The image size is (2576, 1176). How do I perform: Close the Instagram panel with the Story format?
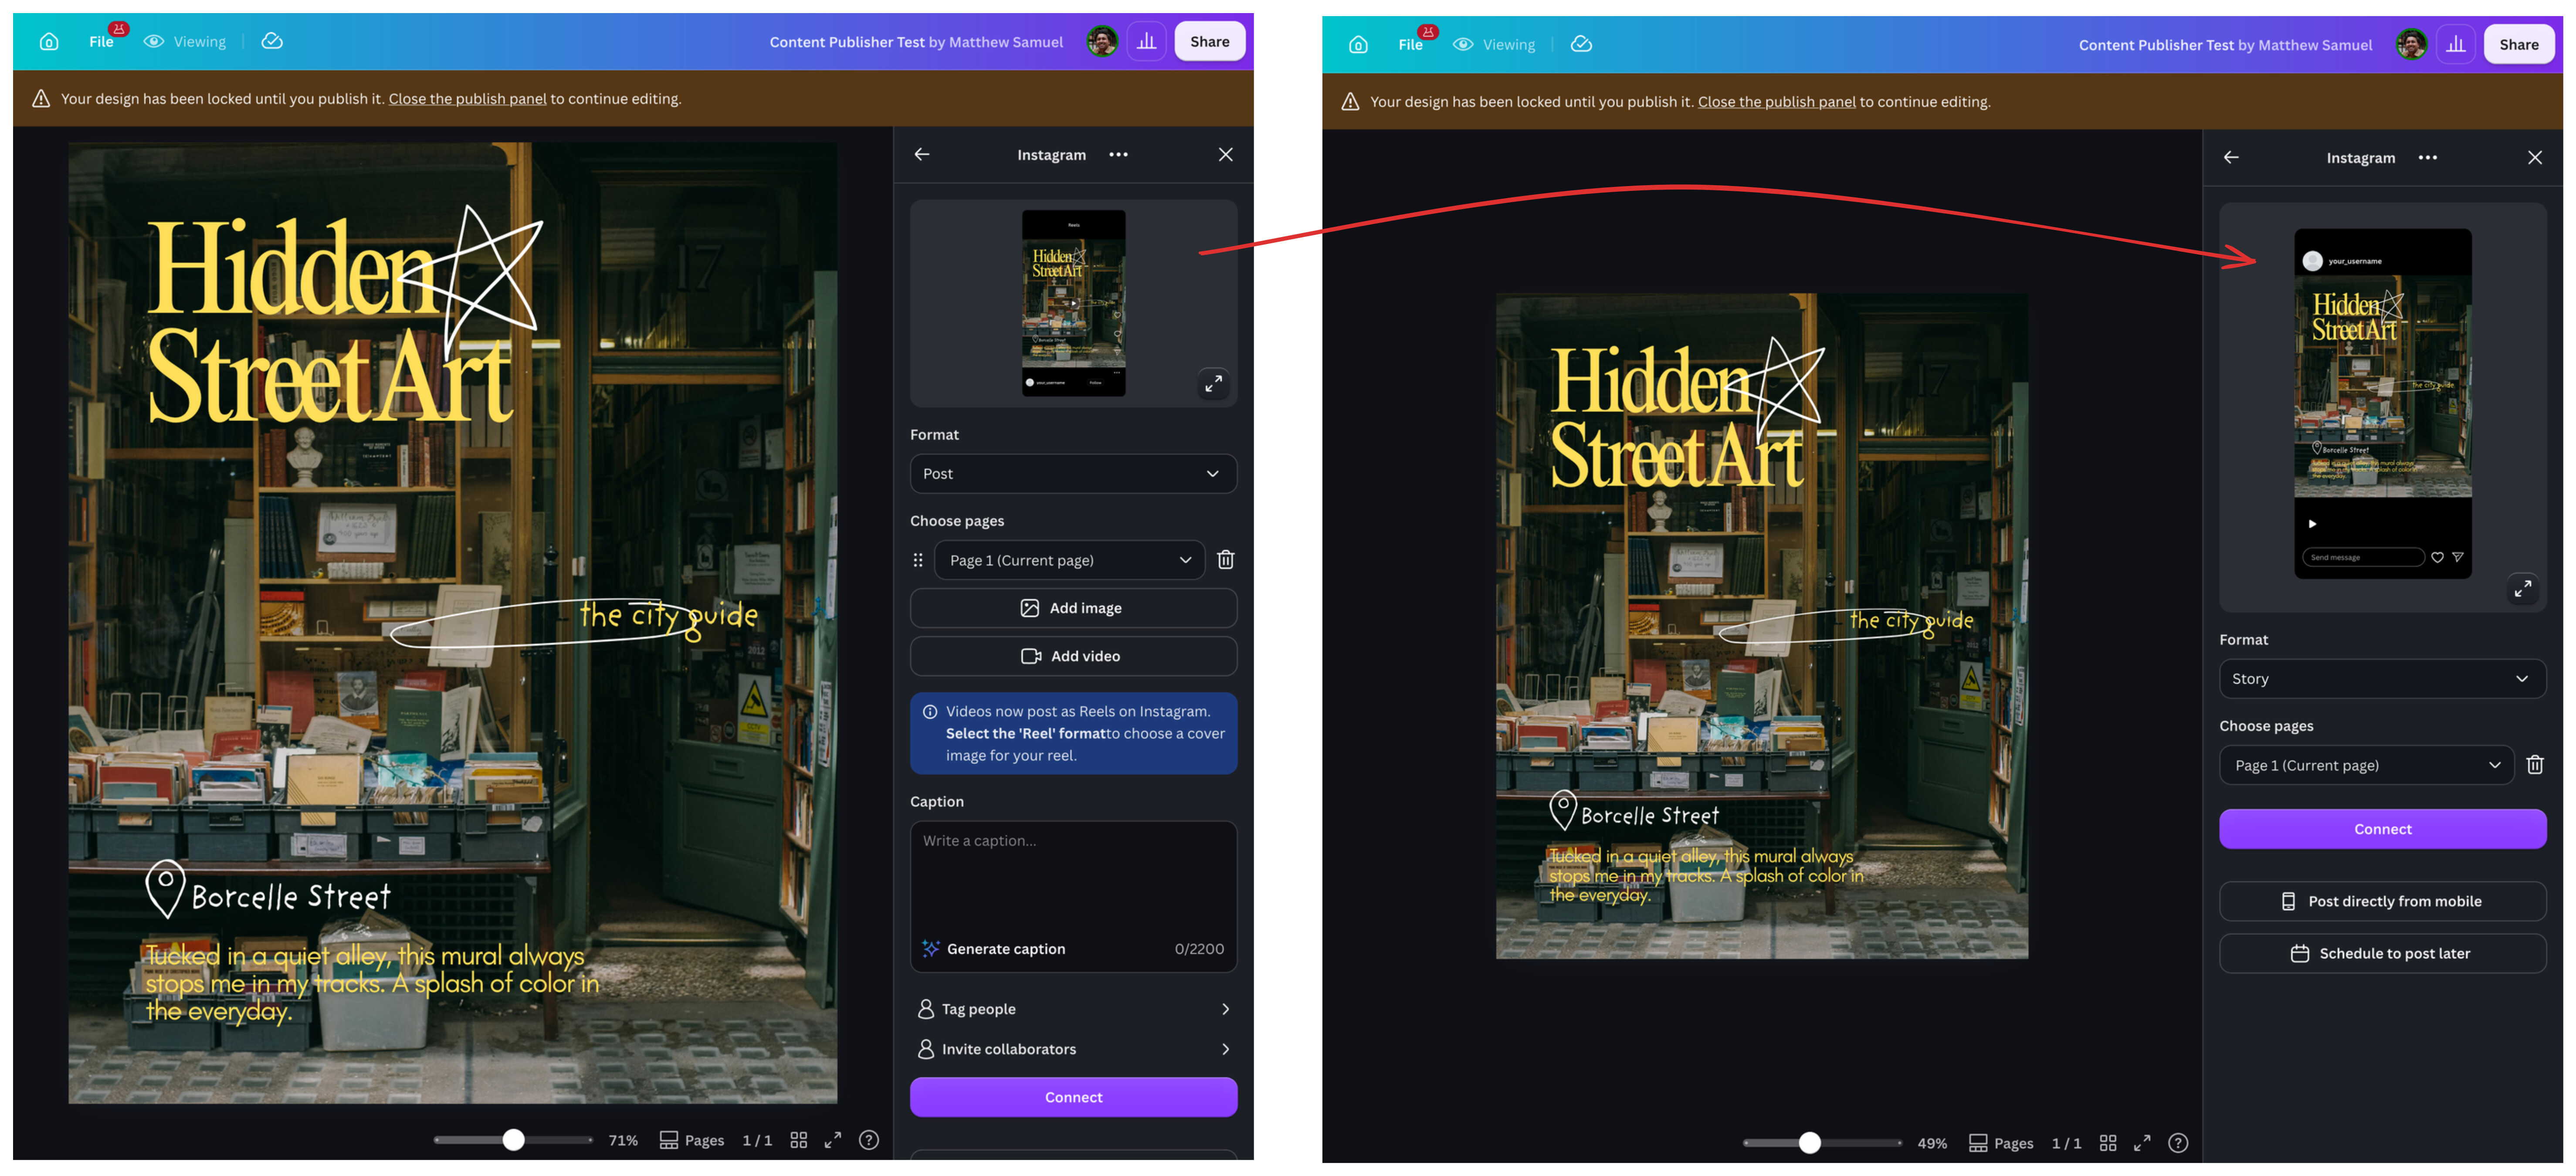click(2534, 158)
